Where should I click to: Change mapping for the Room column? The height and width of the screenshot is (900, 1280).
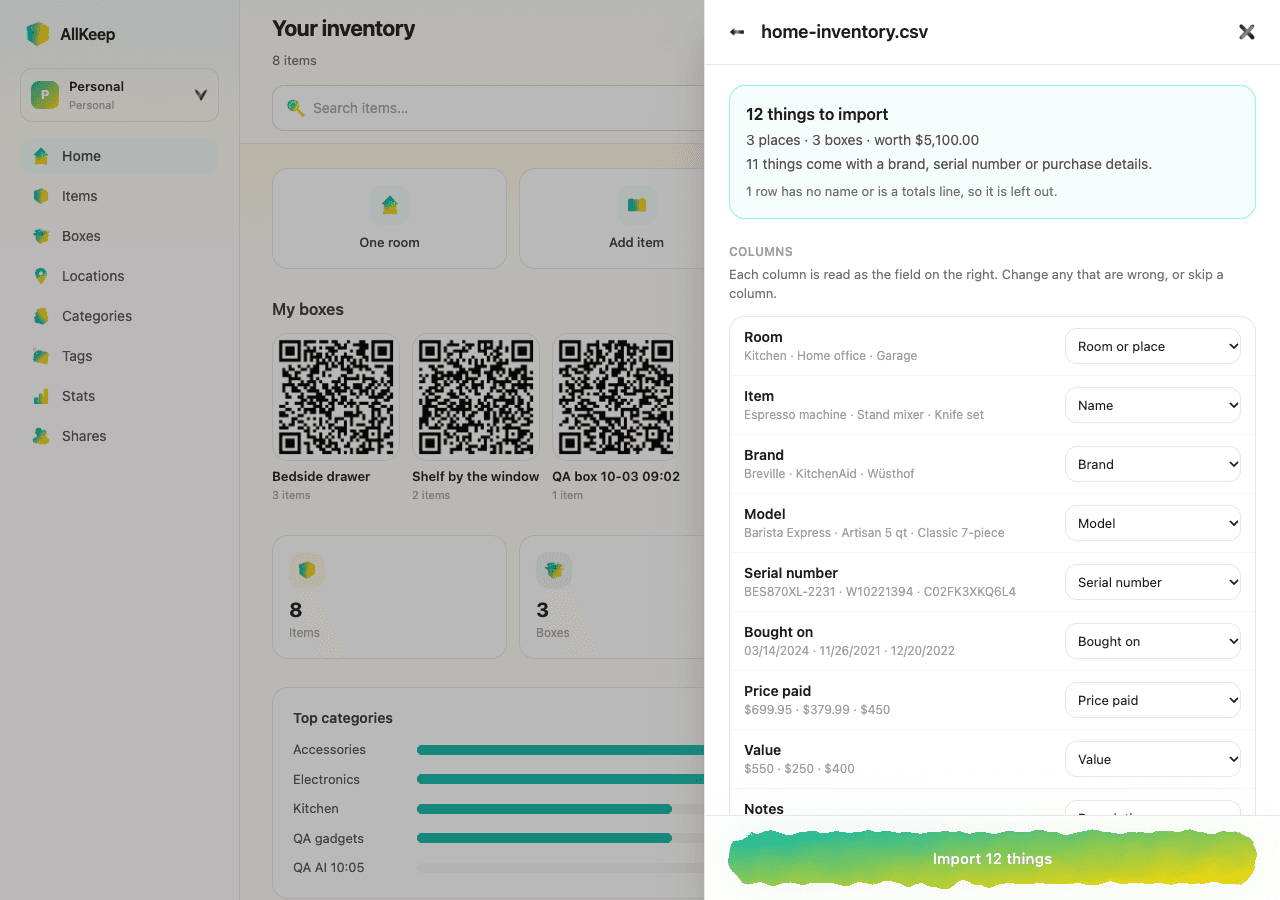tap(1153, 346)
